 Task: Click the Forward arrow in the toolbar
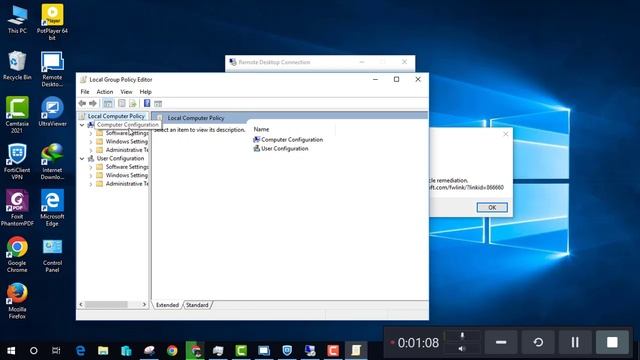(x=93, y=104)
